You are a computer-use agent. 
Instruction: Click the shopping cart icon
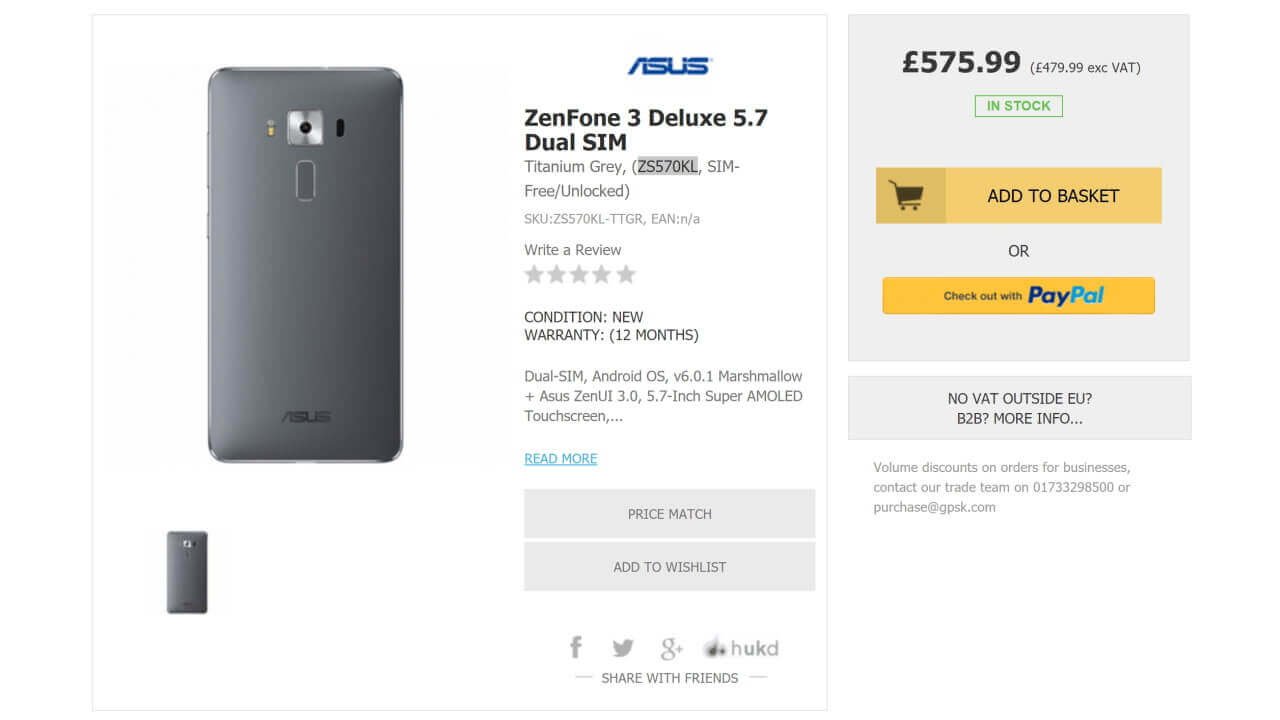(911, 194)
